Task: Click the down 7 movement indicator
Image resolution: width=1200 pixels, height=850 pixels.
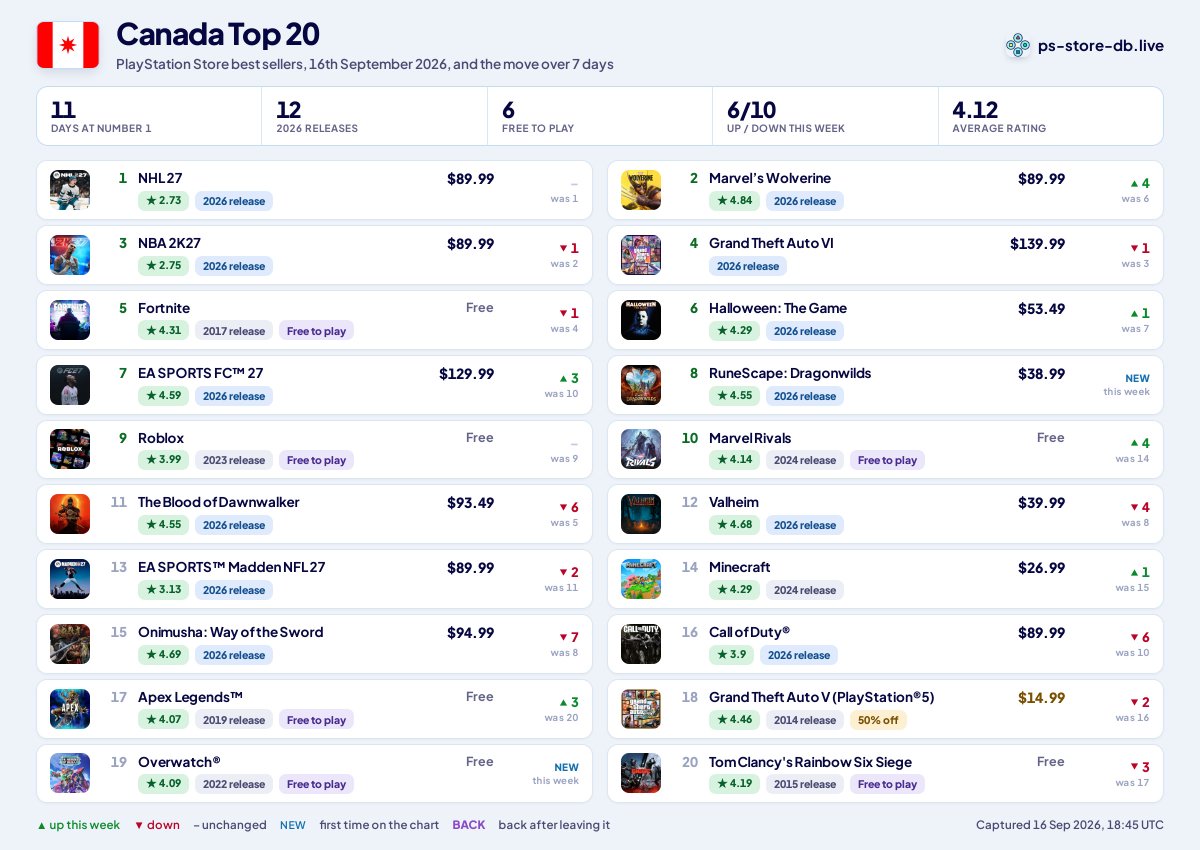Action: click(568, 637)
